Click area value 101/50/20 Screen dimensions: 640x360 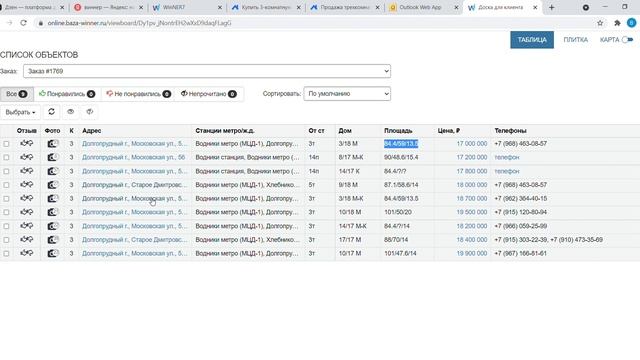pos(398,212)
